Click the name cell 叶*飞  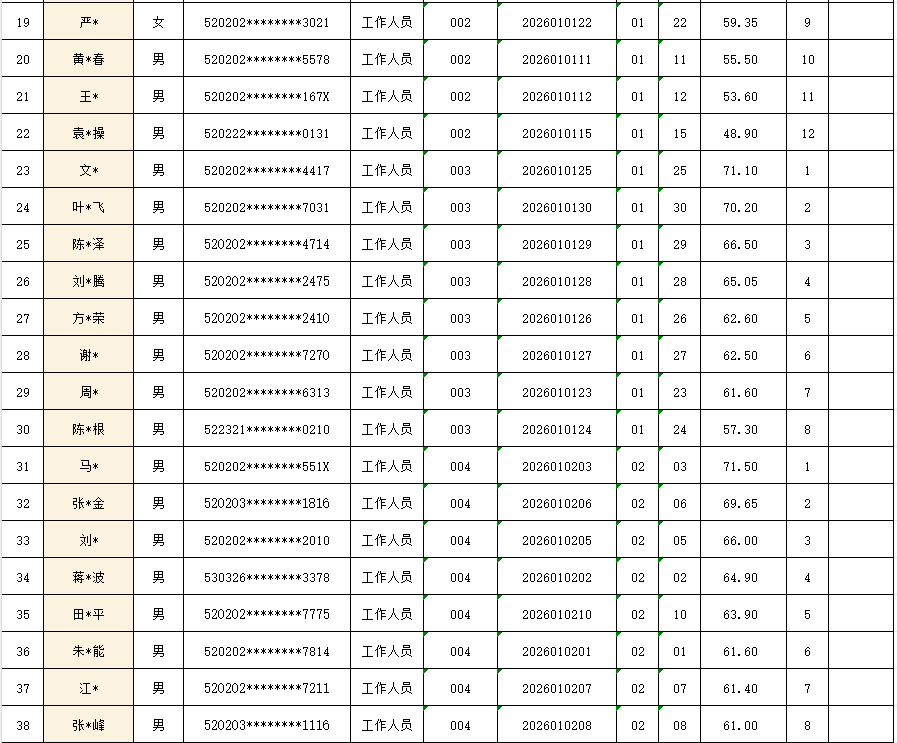88,207
